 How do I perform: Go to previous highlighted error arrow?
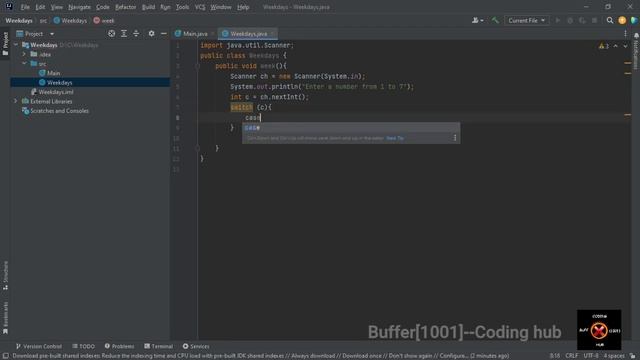(616, 46)
